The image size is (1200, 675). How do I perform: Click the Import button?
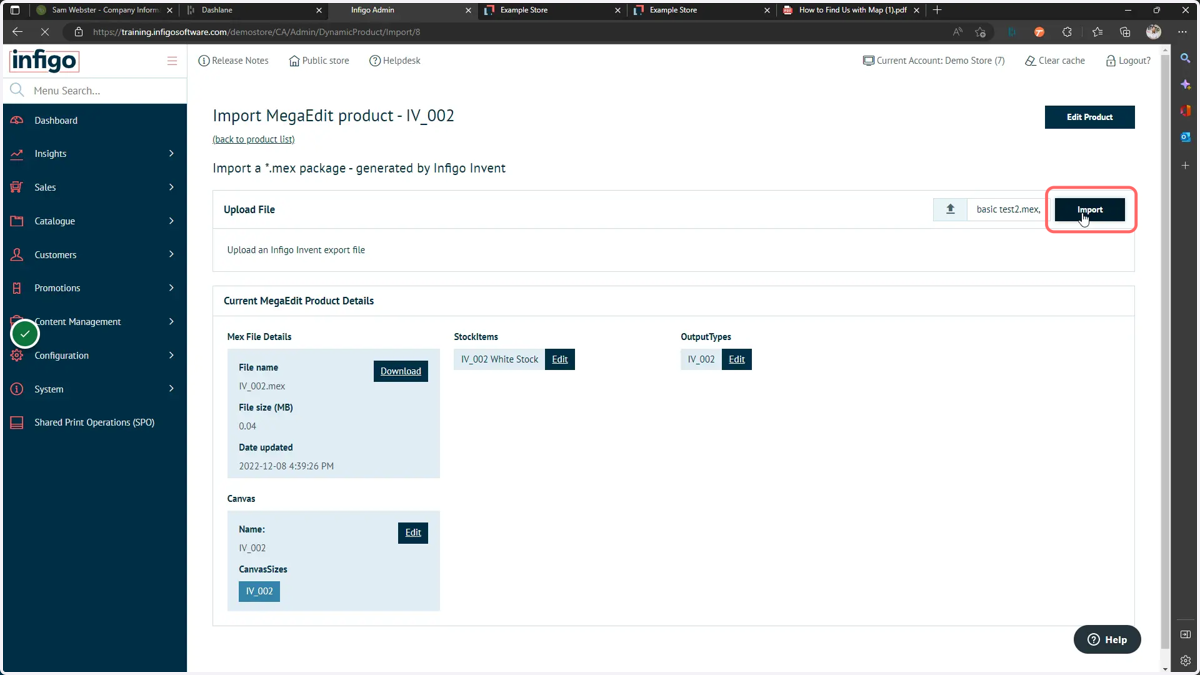(x=1090, y=209)
